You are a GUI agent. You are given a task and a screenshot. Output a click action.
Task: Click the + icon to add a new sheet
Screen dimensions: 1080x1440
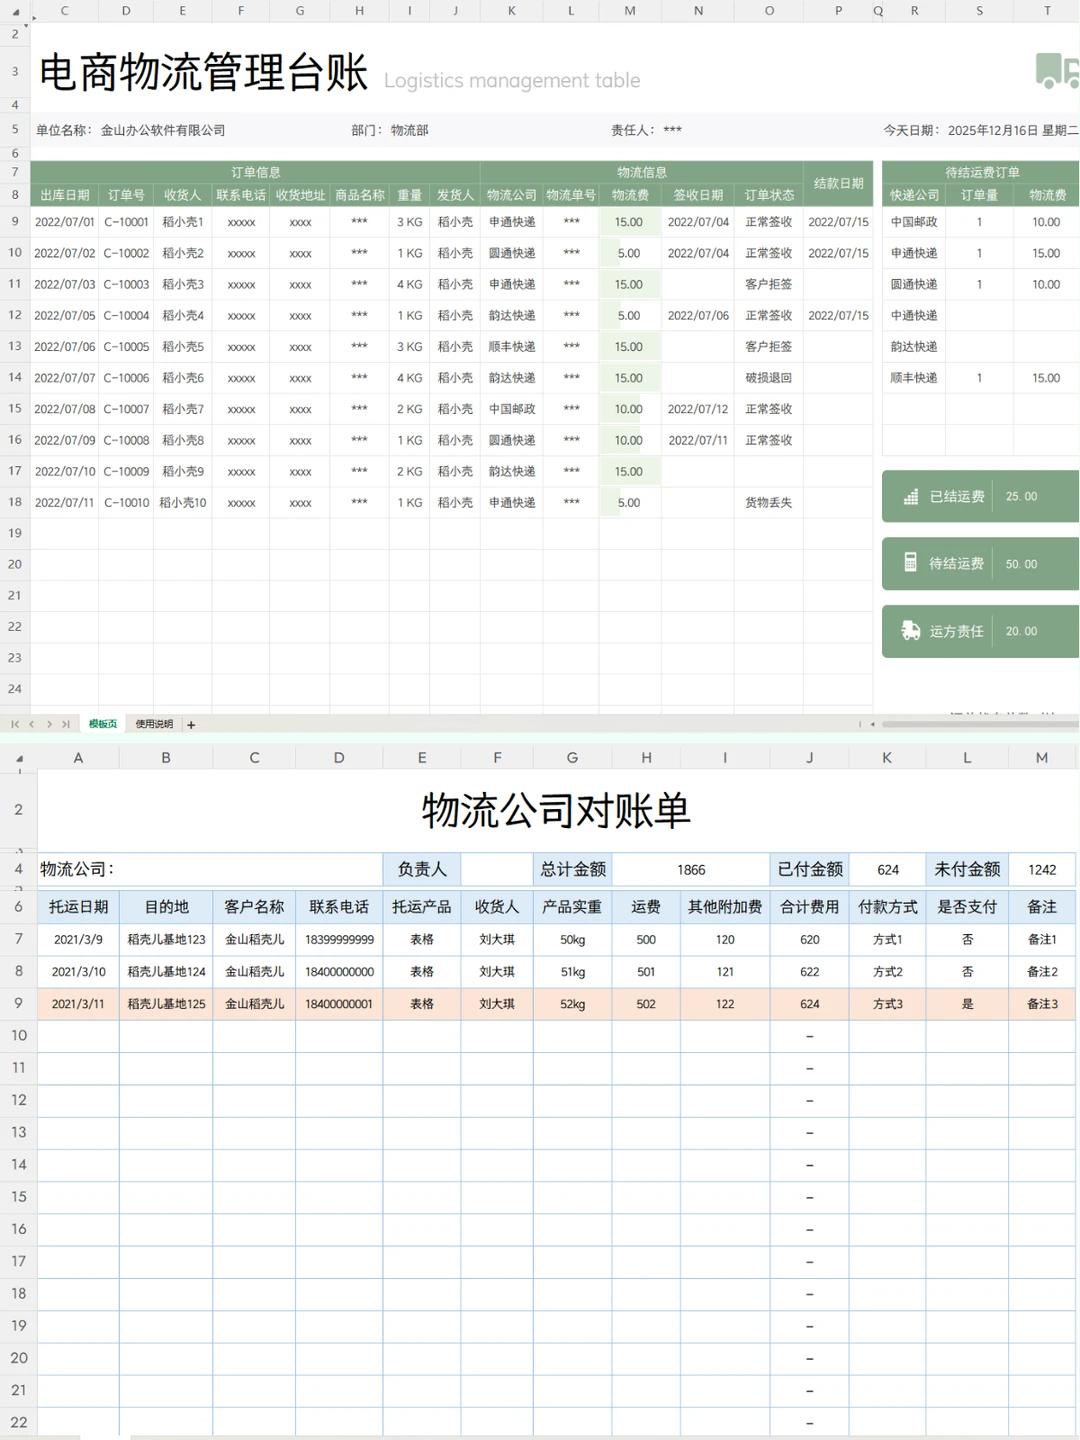pyautogui.click(x=190, y=723)
